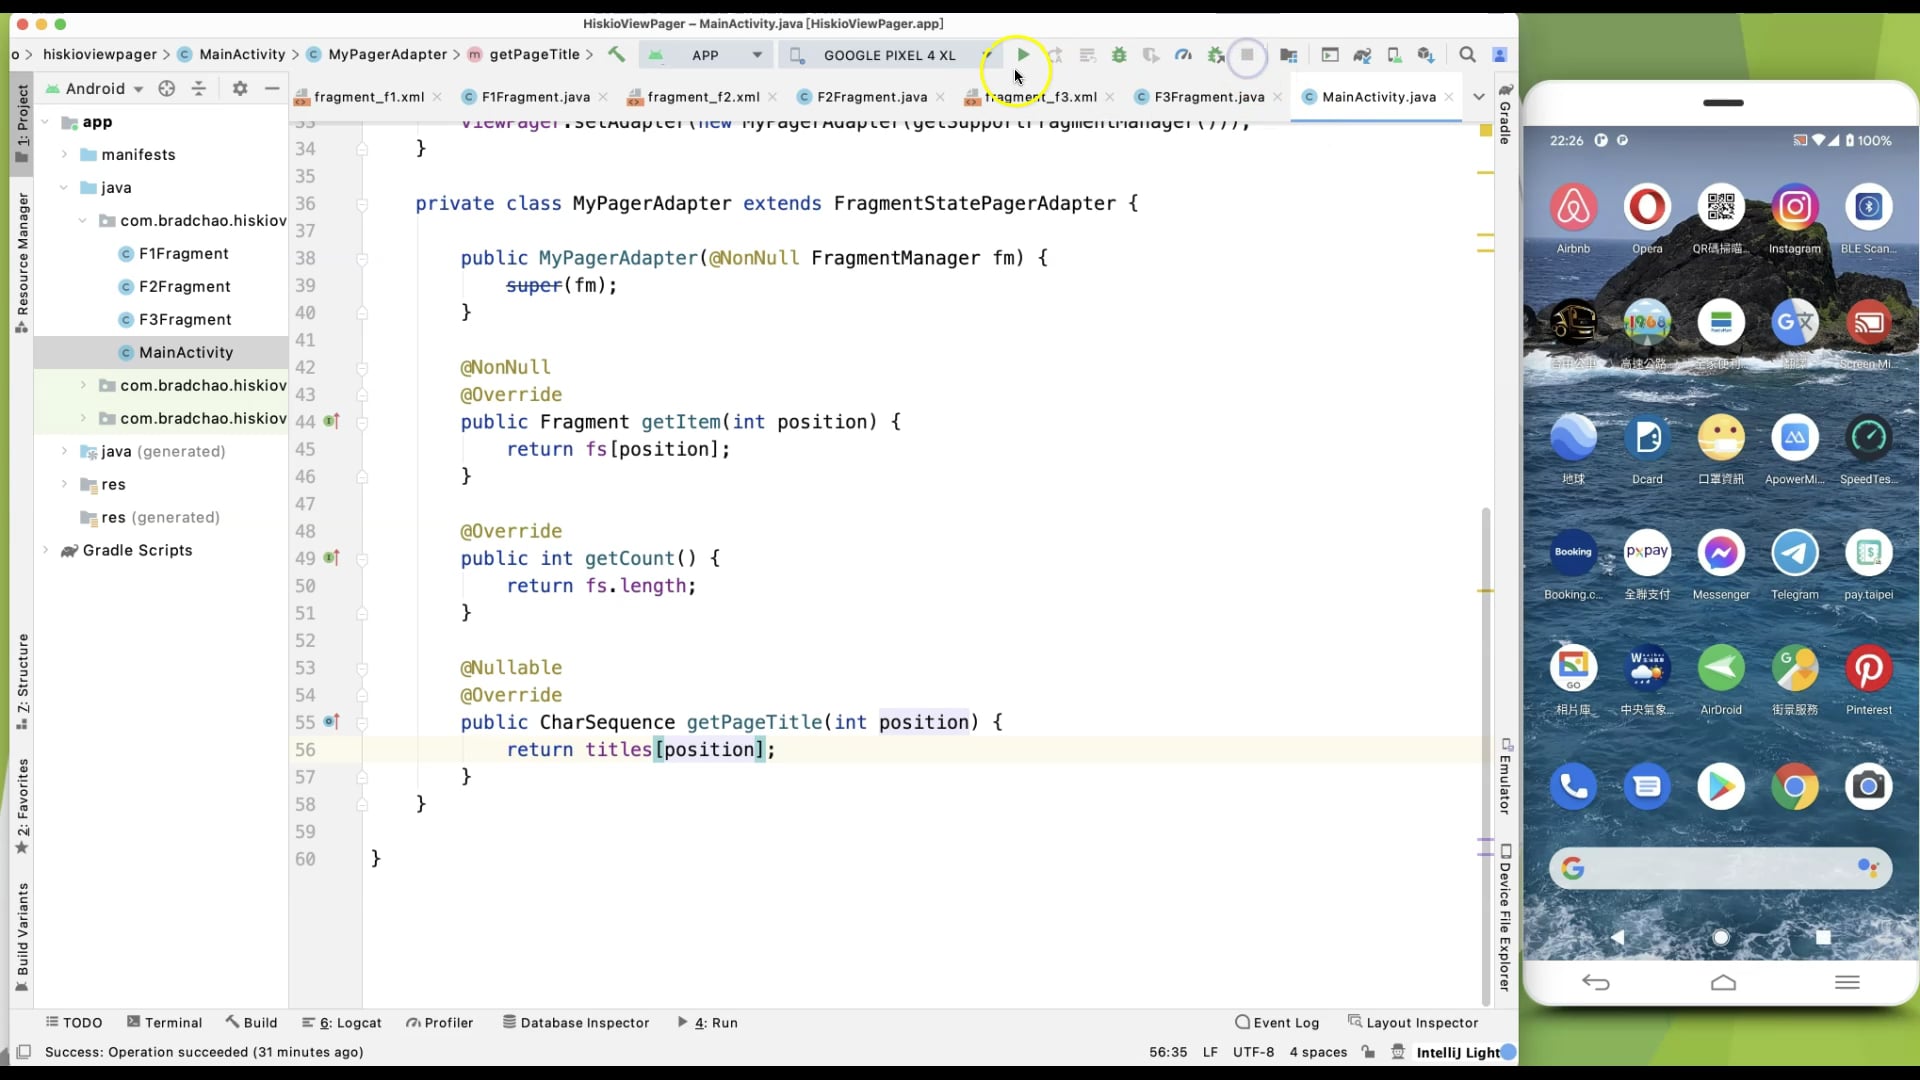This screenshot has width=1920, height=1080.
Task: Click the Debug app bug icon
Action: [x=1119, y=55]
